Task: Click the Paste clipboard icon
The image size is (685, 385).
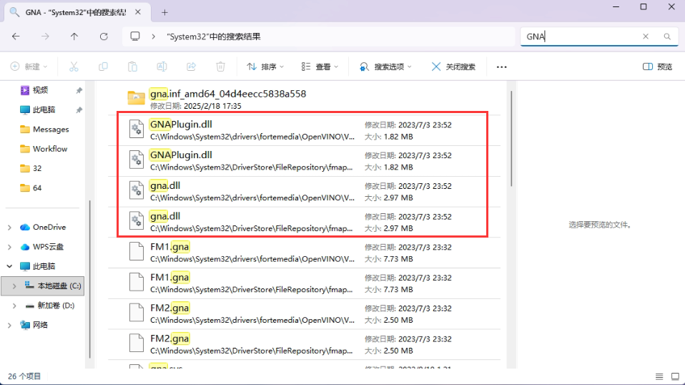Action: pyautogui.click(x=132, y=67)
